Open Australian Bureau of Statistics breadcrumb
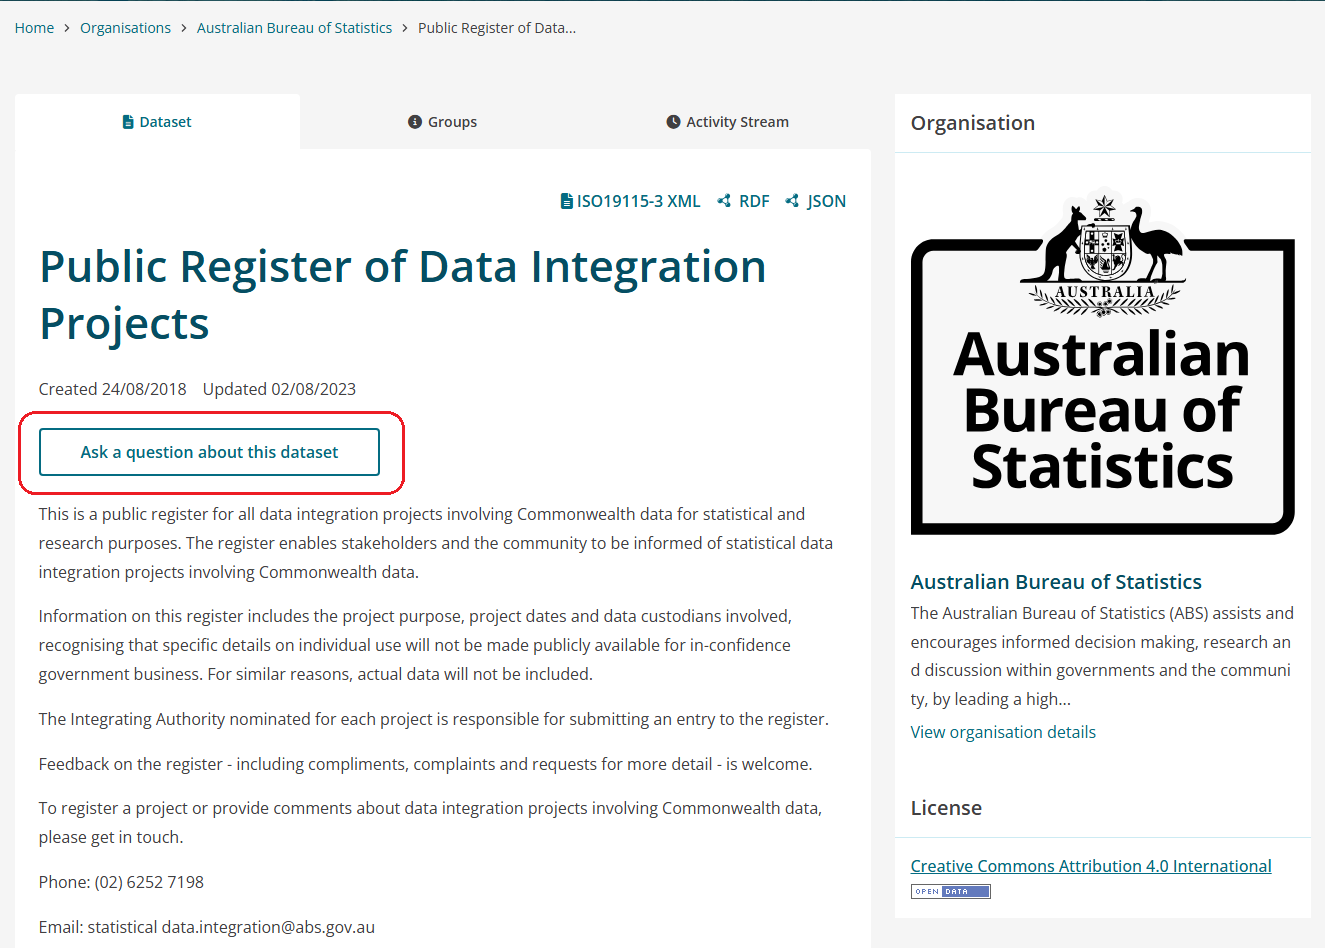The height and width of the screenshot is (948, 1325). click(x=294, y=28)
